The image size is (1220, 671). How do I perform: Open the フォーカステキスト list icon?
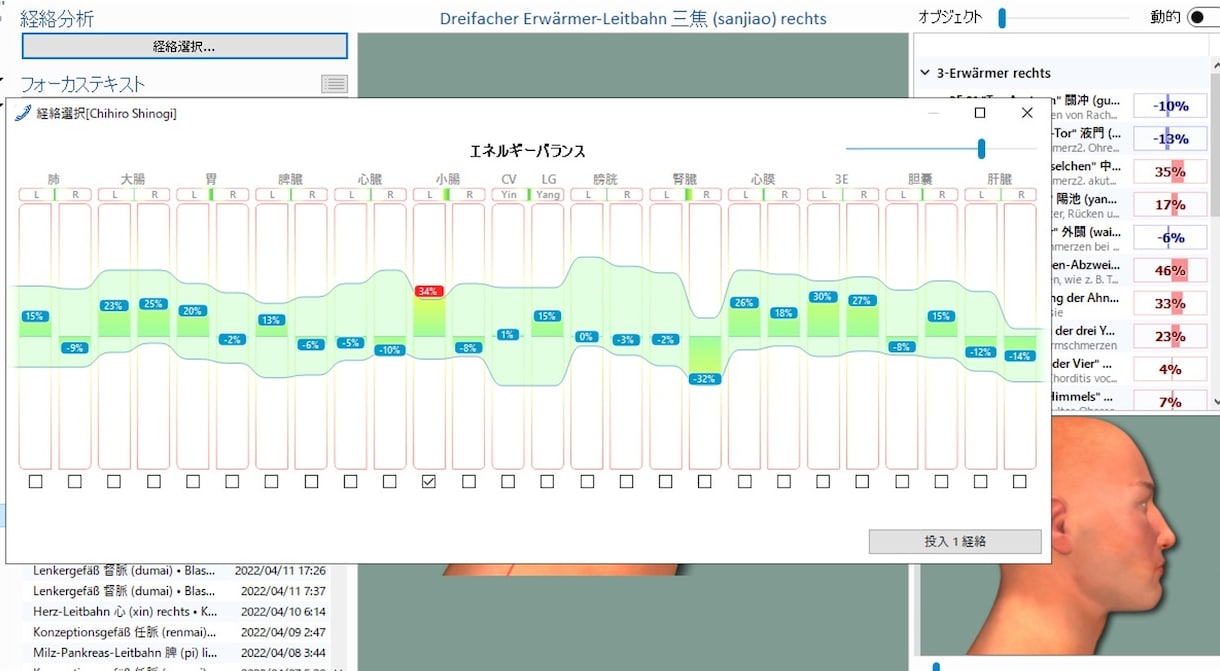tap(334, 84)
